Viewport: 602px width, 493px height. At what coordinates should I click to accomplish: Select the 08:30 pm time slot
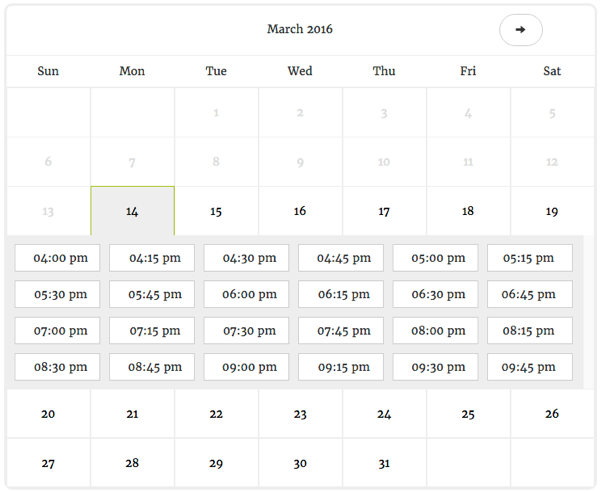pos(58,367)
